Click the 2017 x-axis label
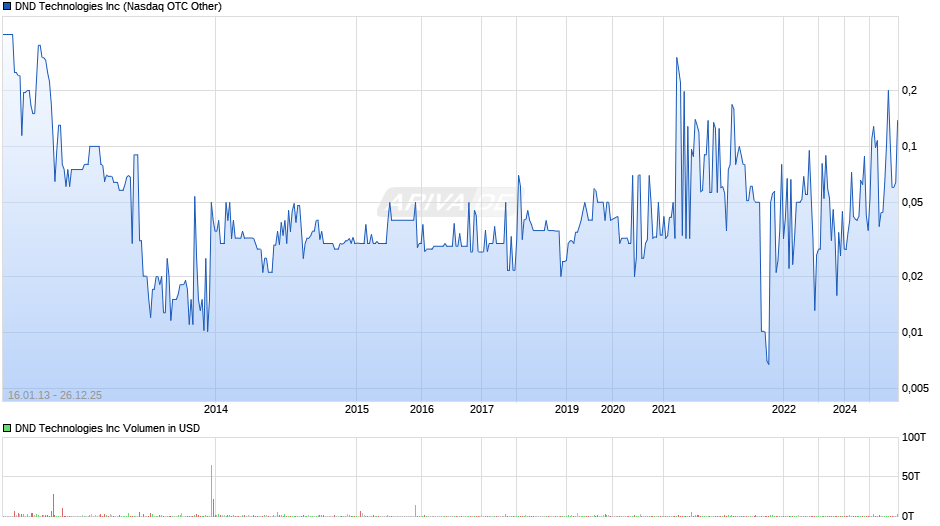940x526 pixels. [x=481, y=409]
